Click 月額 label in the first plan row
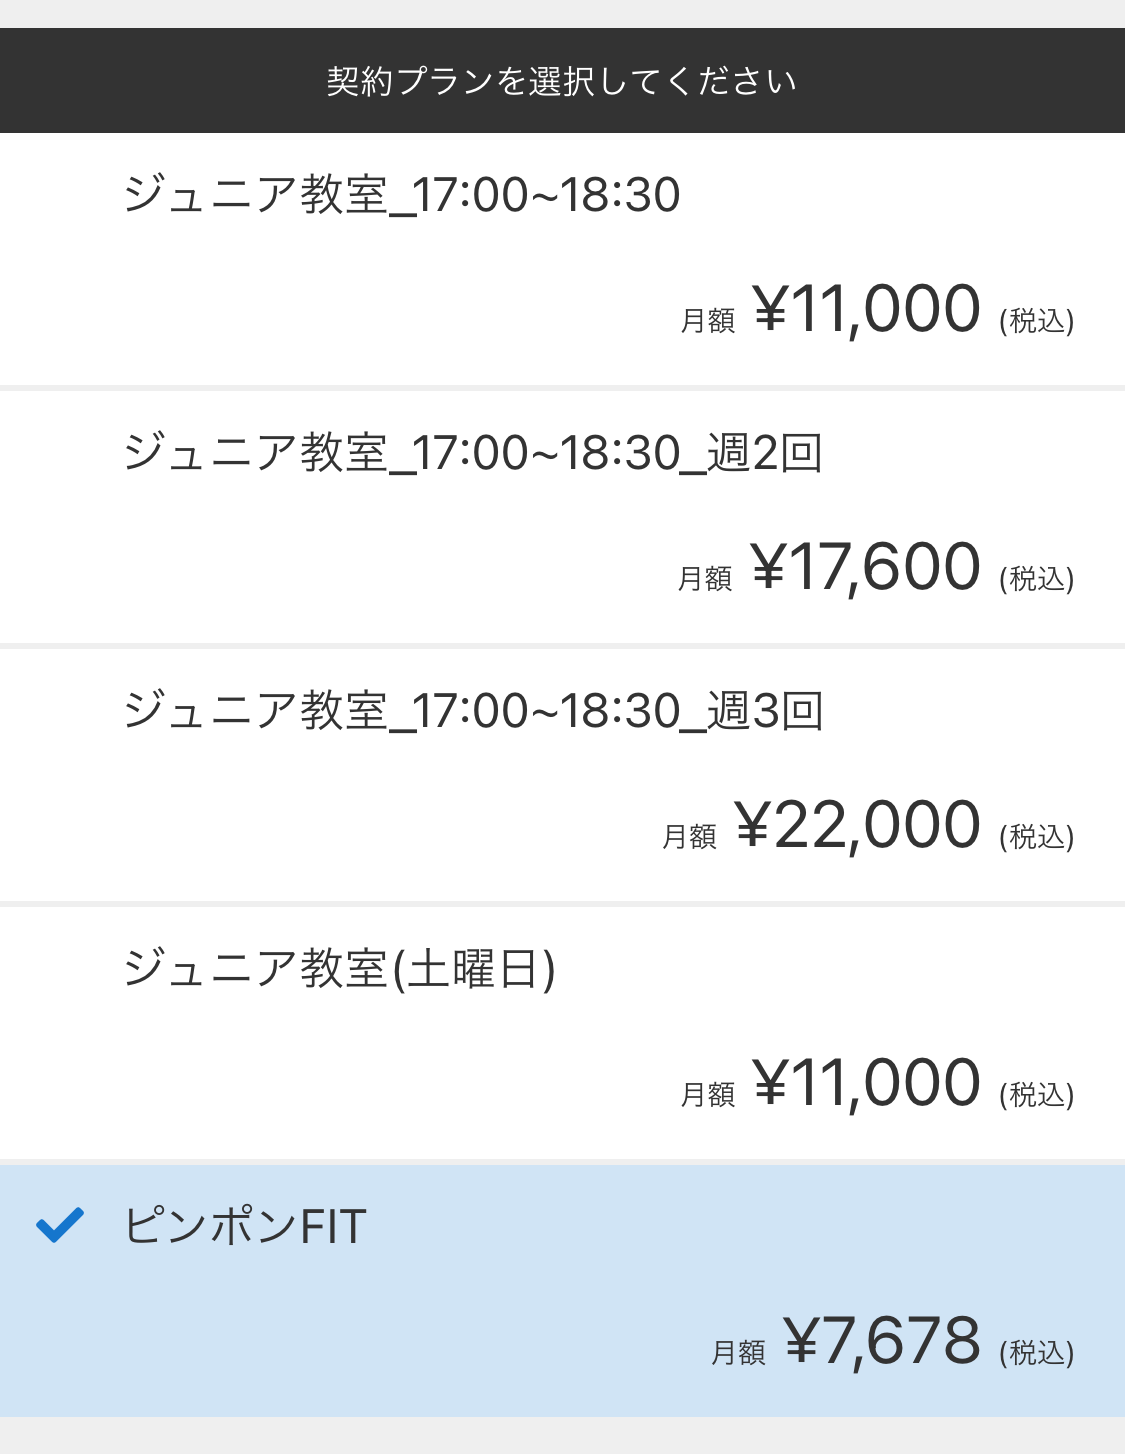Screen dimensions: 1125x1454 coord(707,321)
